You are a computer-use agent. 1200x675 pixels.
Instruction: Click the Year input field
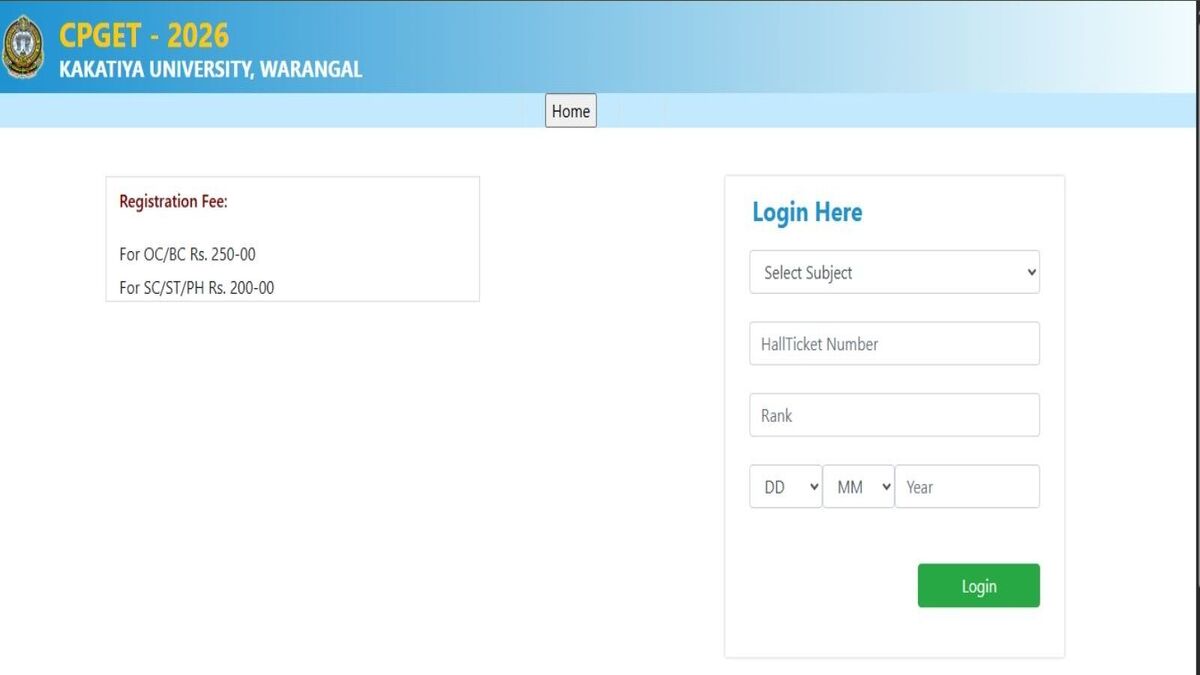[967, 487]
